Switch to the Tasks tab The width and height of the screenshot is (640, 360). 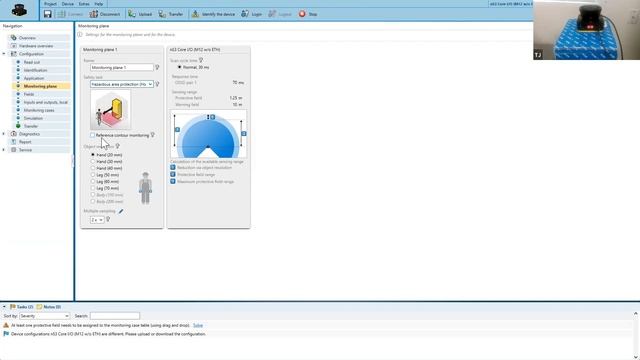(x=21, y=307)
